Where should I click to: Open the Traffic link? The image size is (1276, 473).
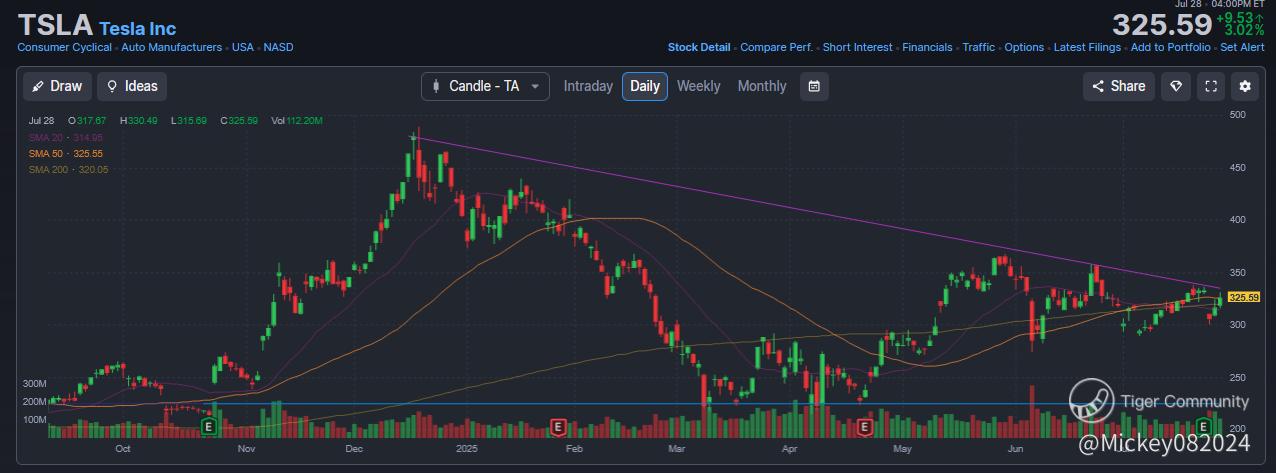(978, 47)
